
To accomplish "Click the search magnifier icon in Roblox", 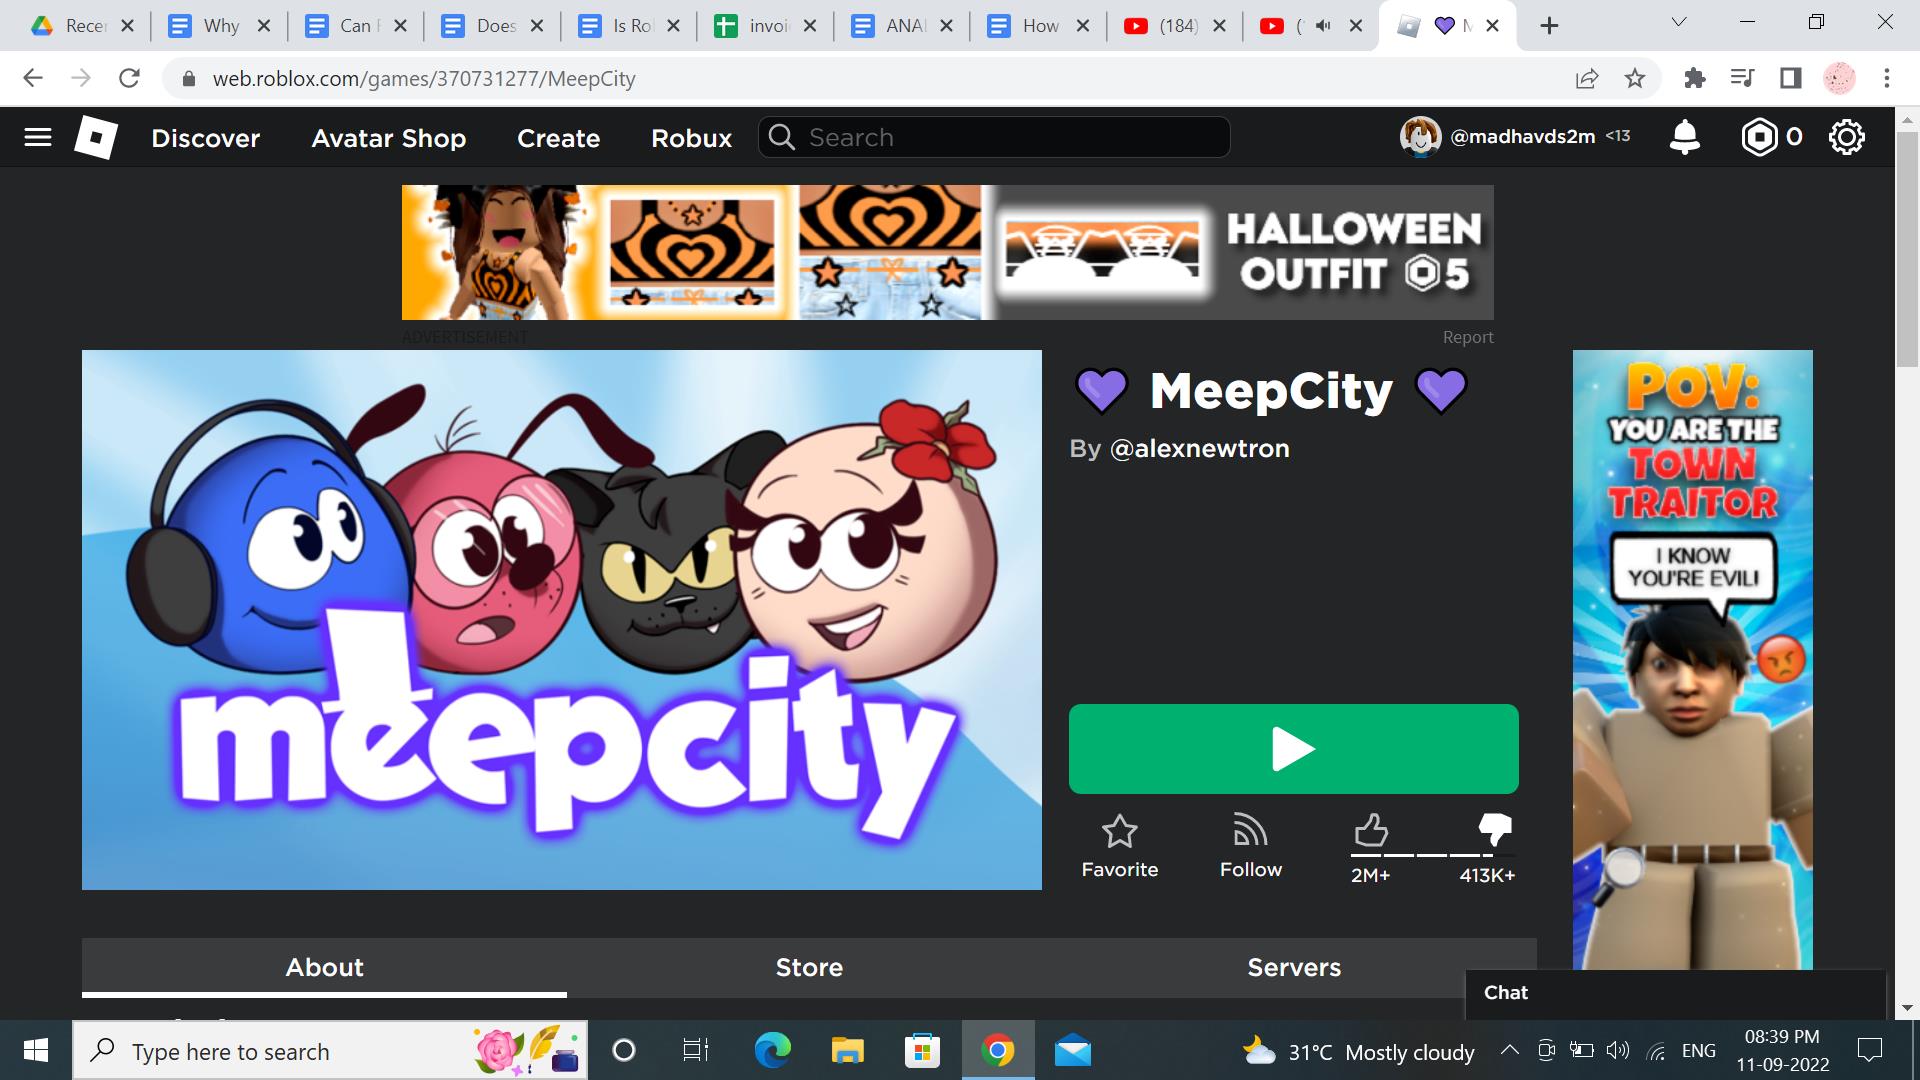I will pos(782,137).
